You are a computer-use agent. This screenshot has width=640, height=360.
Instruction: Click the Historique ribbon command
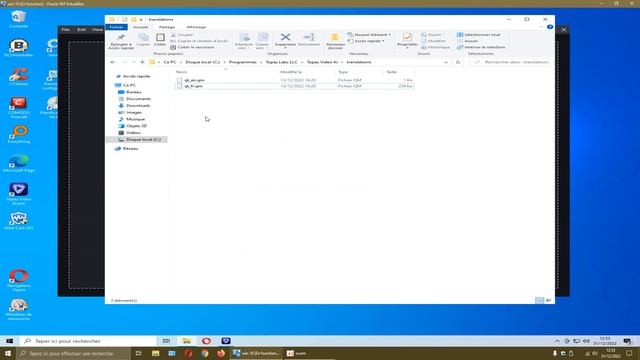pyautogui.click(x=436, y=47)
